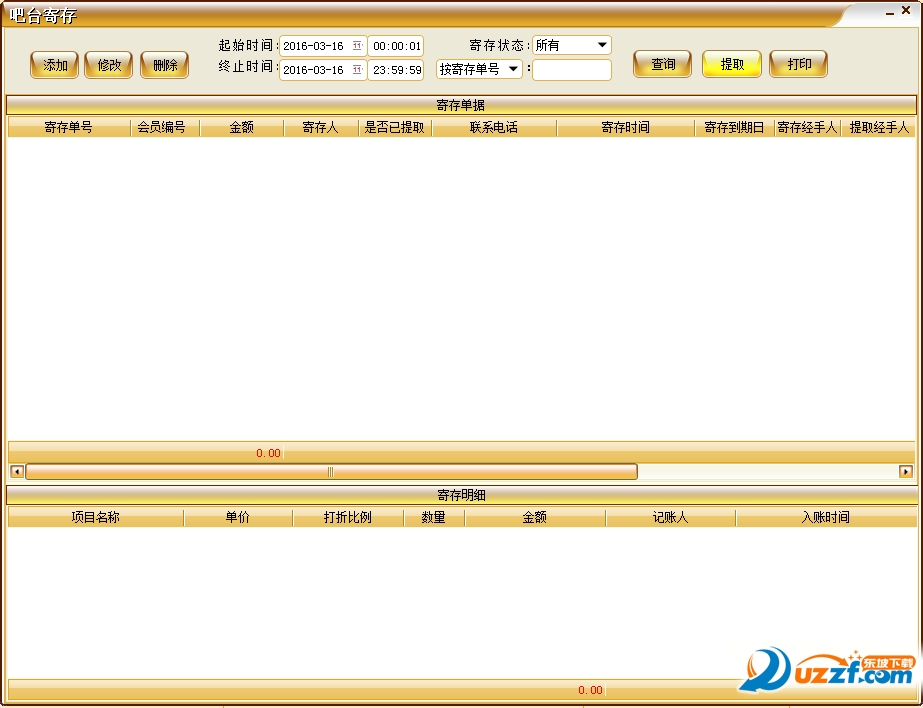
Task: Click the 记账人 column header
Action: click(x=670, y=517)
